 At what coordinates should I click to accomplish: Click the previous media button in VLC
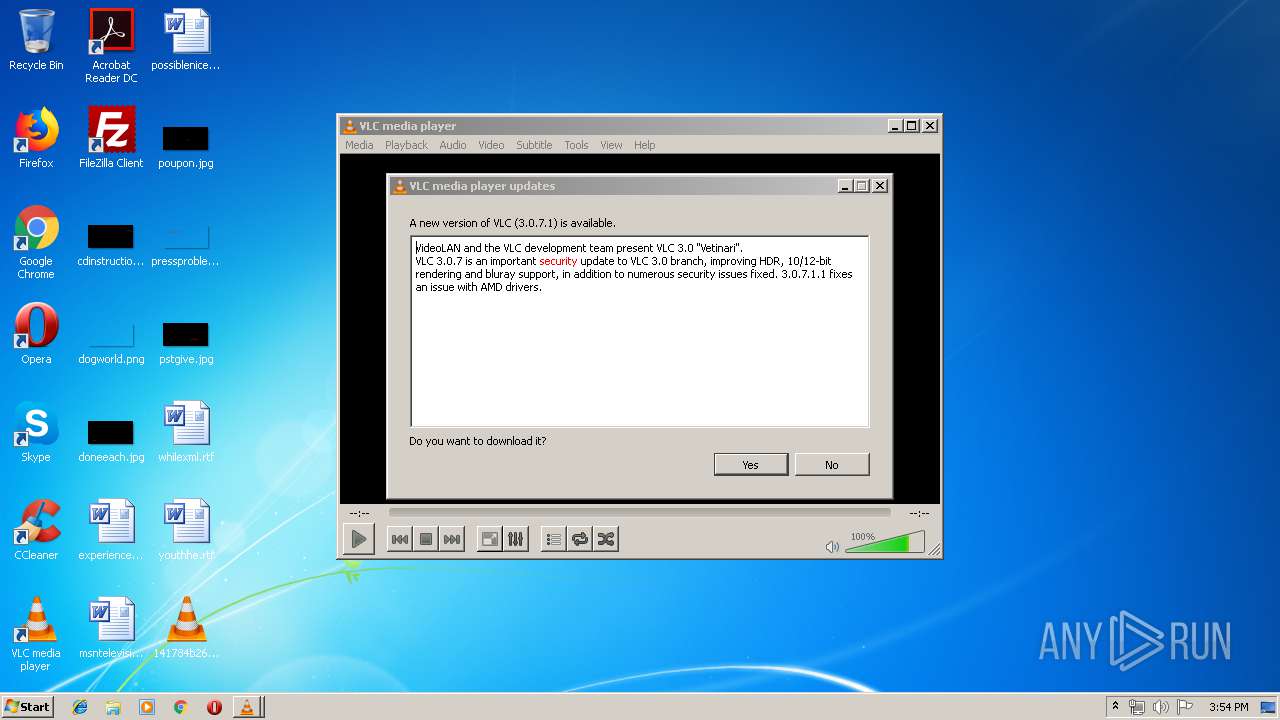tap(399, 539)
